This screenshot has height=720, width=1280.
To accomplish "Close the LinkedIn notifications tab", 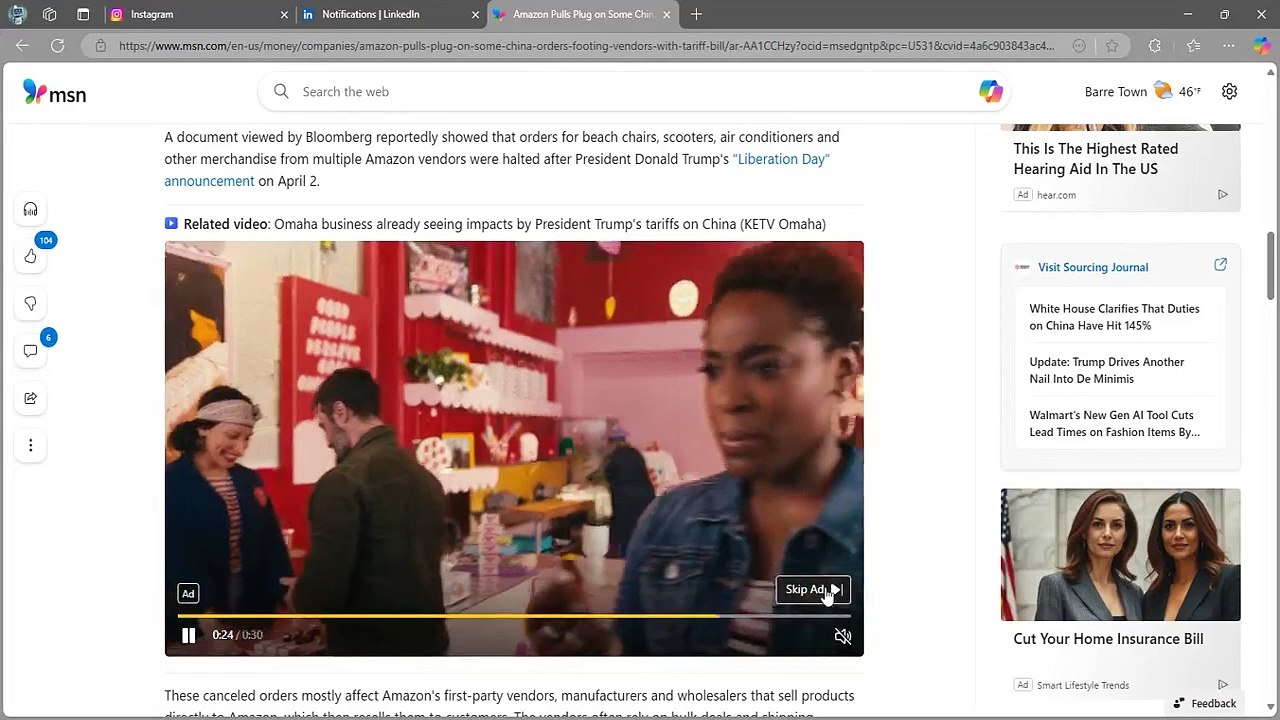I will (x=475, y=15).
